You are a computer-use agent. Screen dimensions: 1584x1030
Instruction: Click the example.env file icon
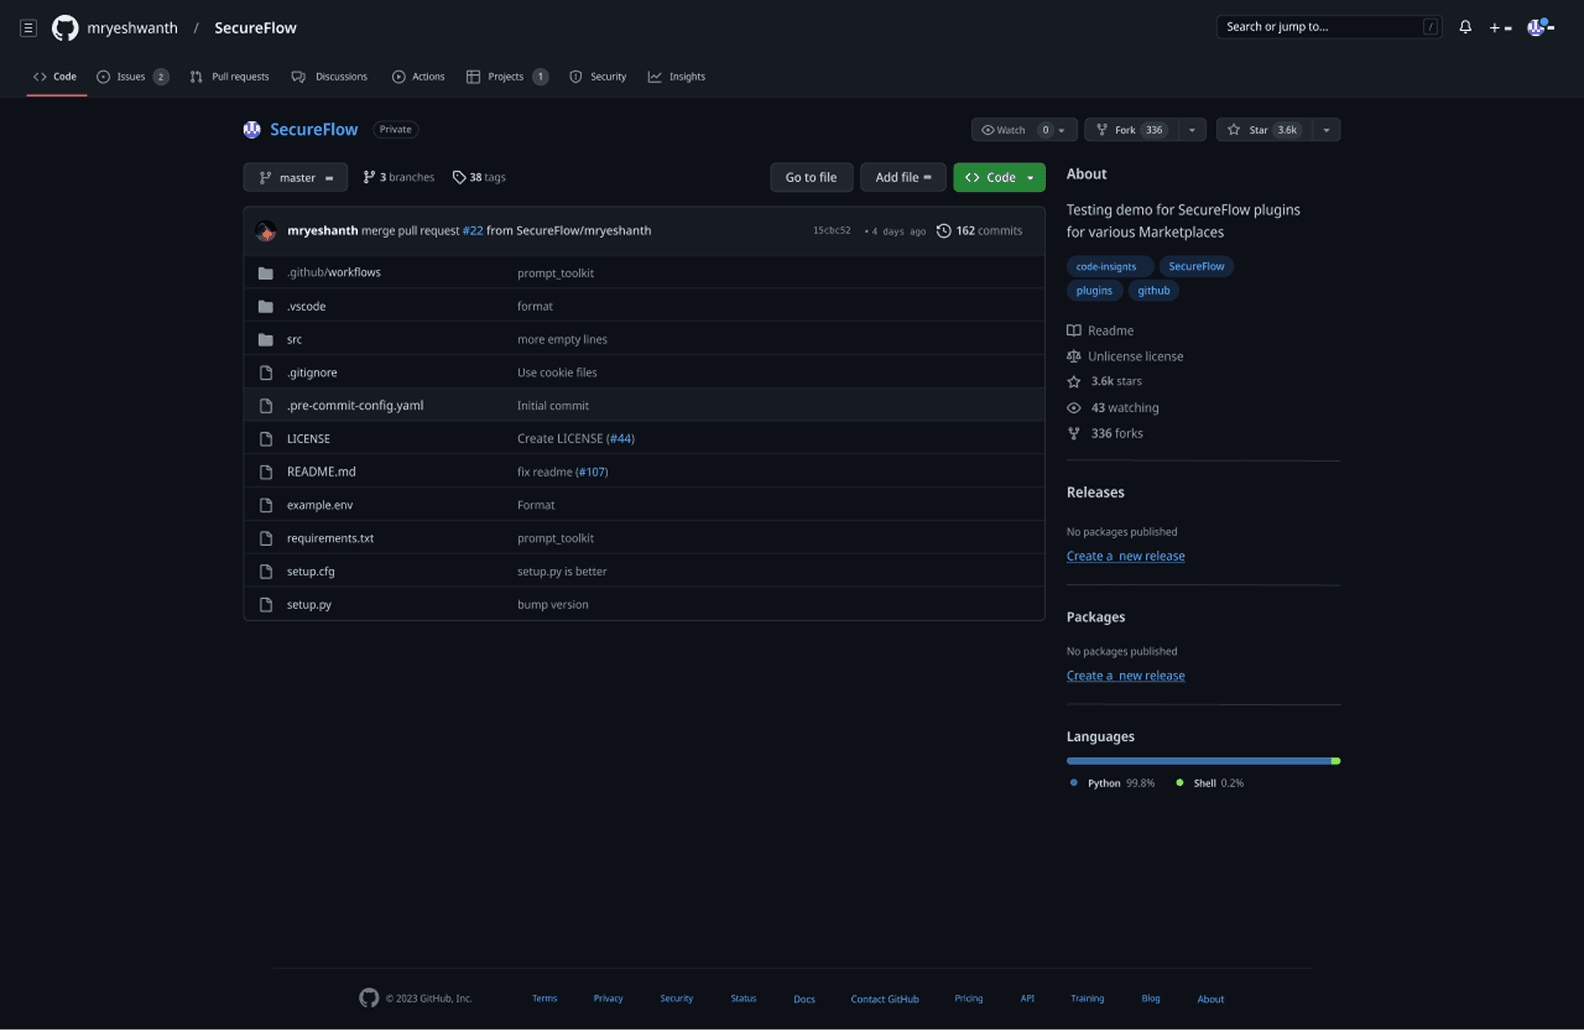pyautogui.click(x=266, y=505)
